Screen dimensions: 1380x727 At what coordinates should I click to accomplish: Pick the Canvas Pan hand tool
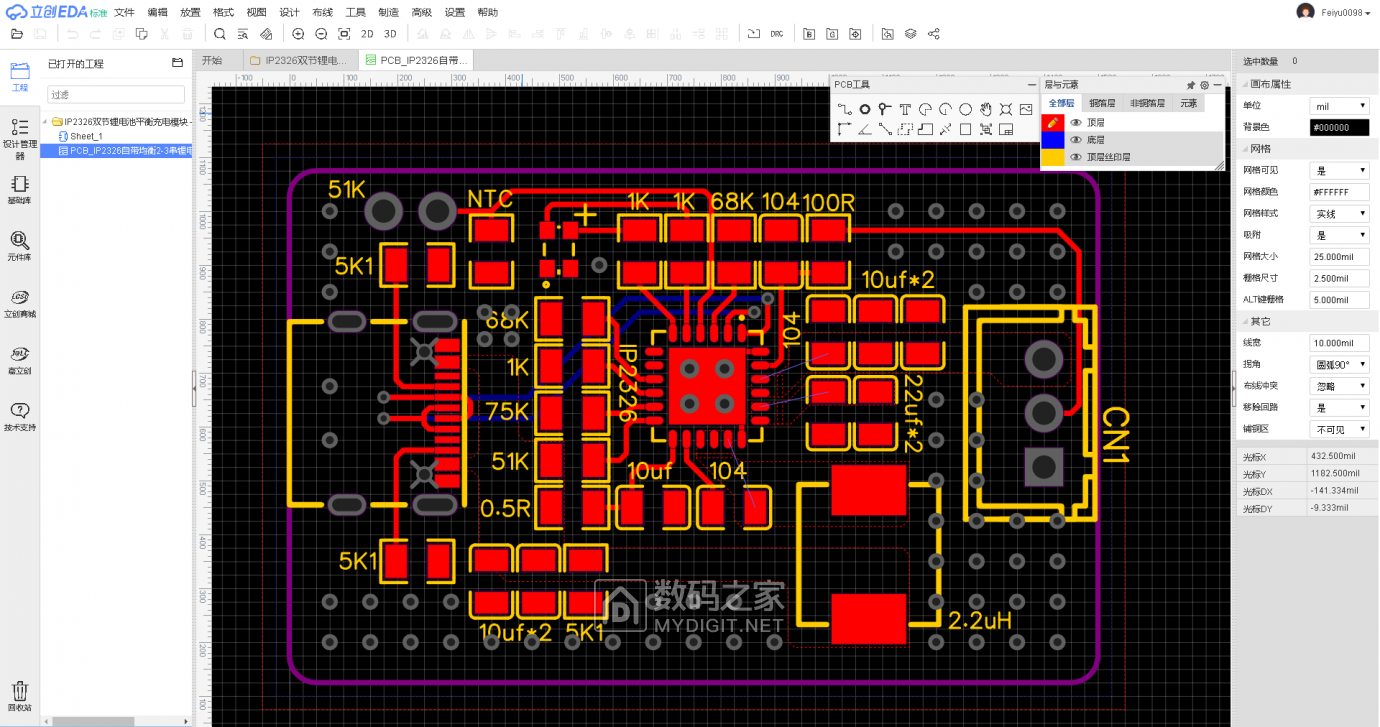[x=986, y=110]
